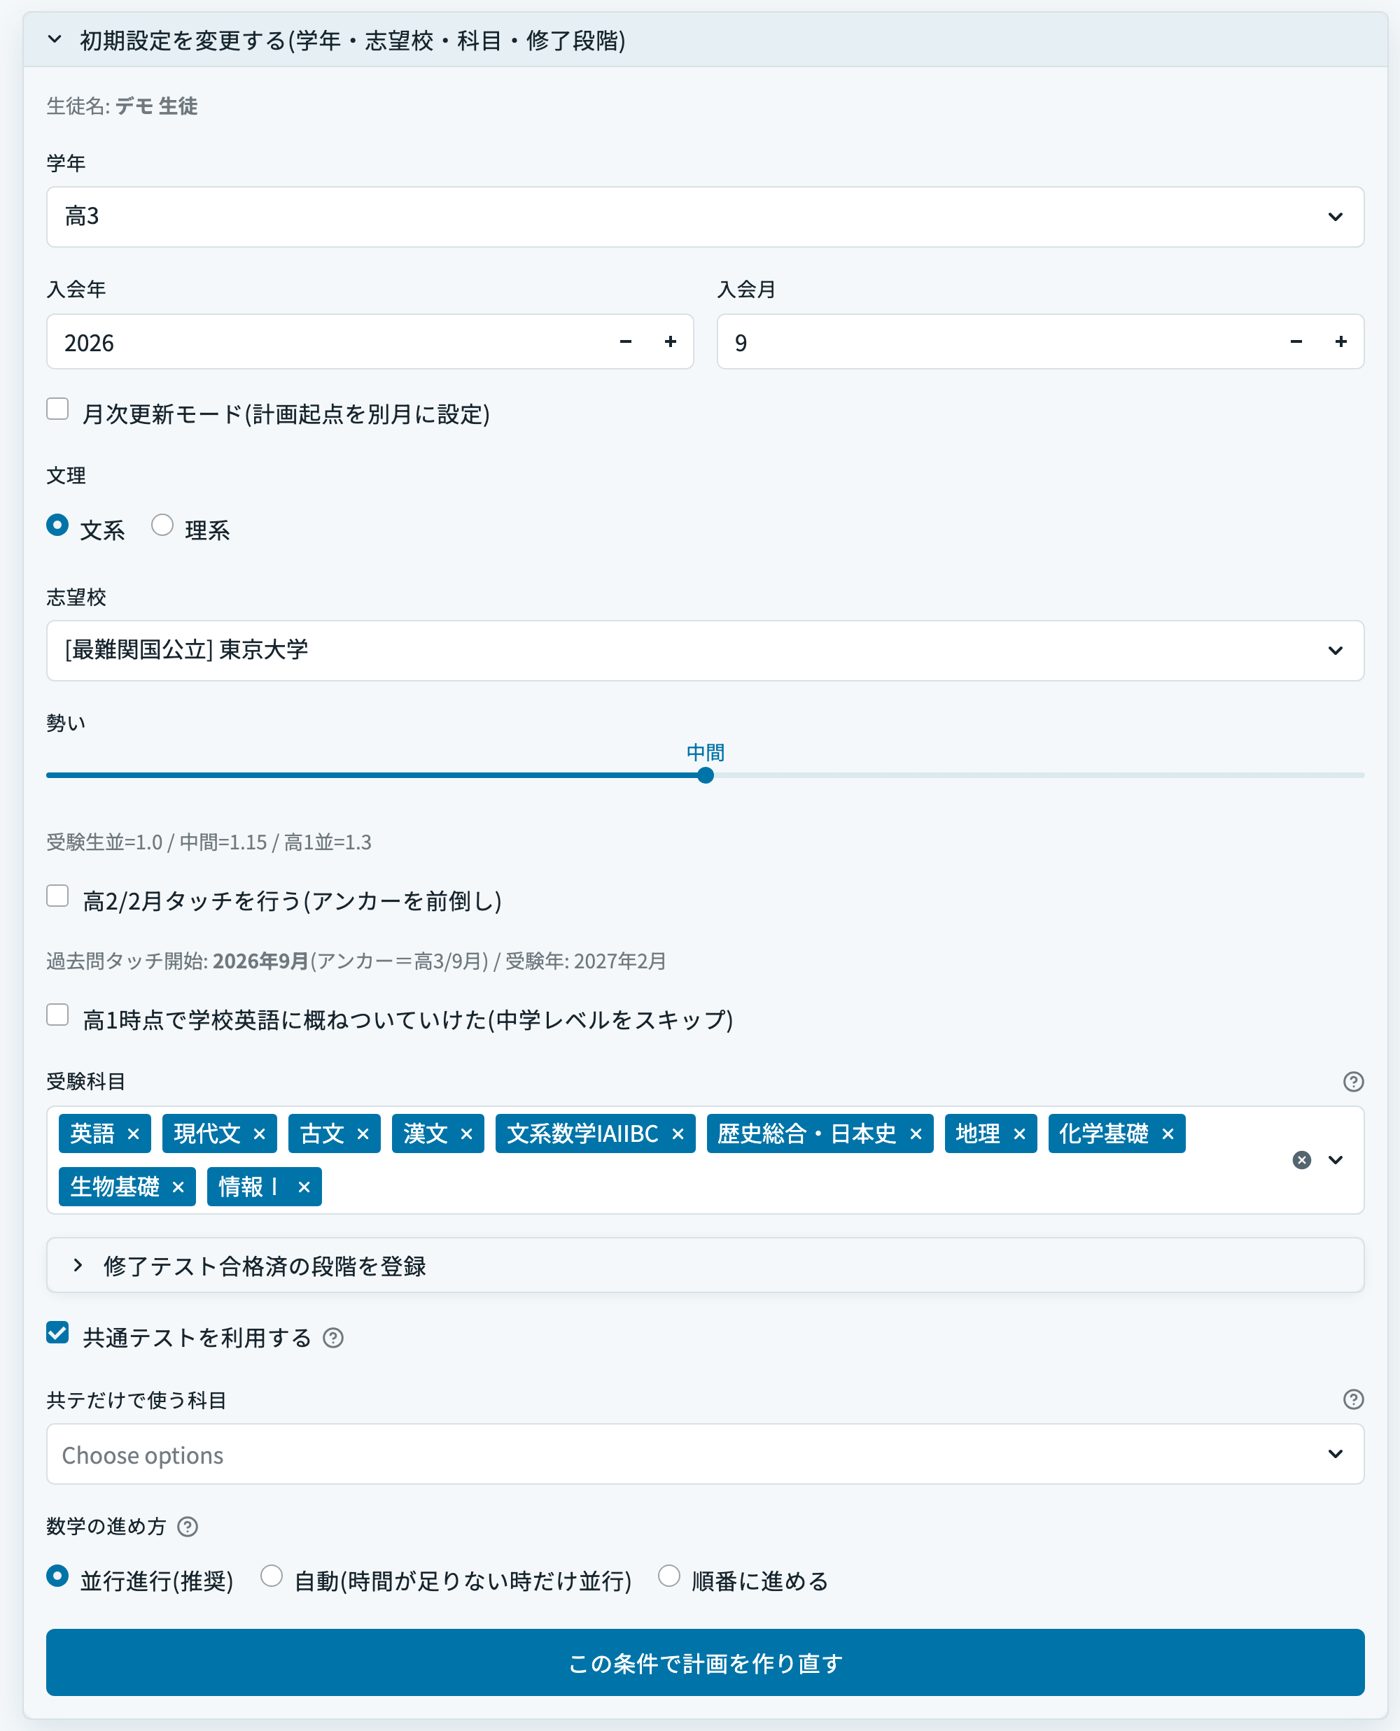The height and width of the screenshot is (1731, 1400).
Task: Remove the 歴史総合・日本史 subject tag
Action: point(915,1134)
